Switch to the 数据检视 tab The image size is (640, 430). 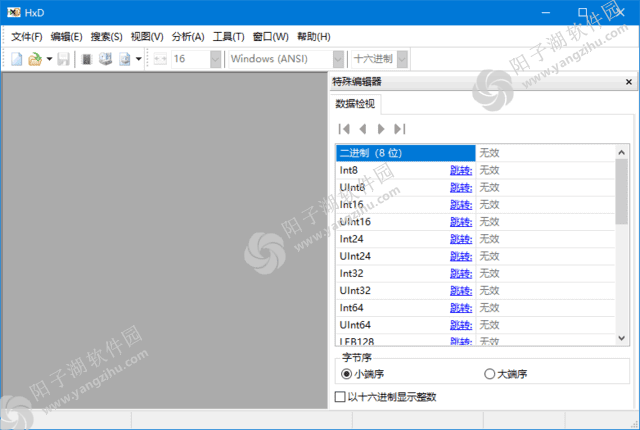355,104
